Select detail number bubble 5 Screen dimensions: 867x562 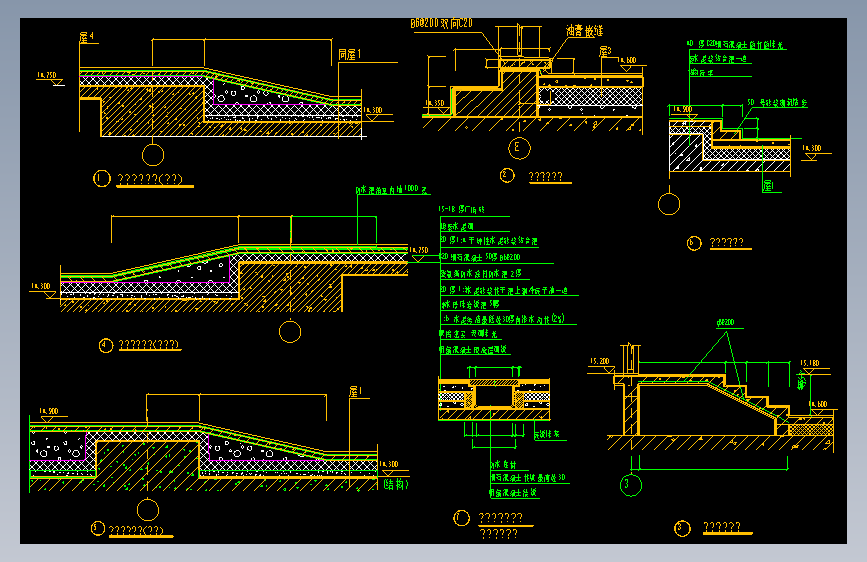(x=98, y=528)
